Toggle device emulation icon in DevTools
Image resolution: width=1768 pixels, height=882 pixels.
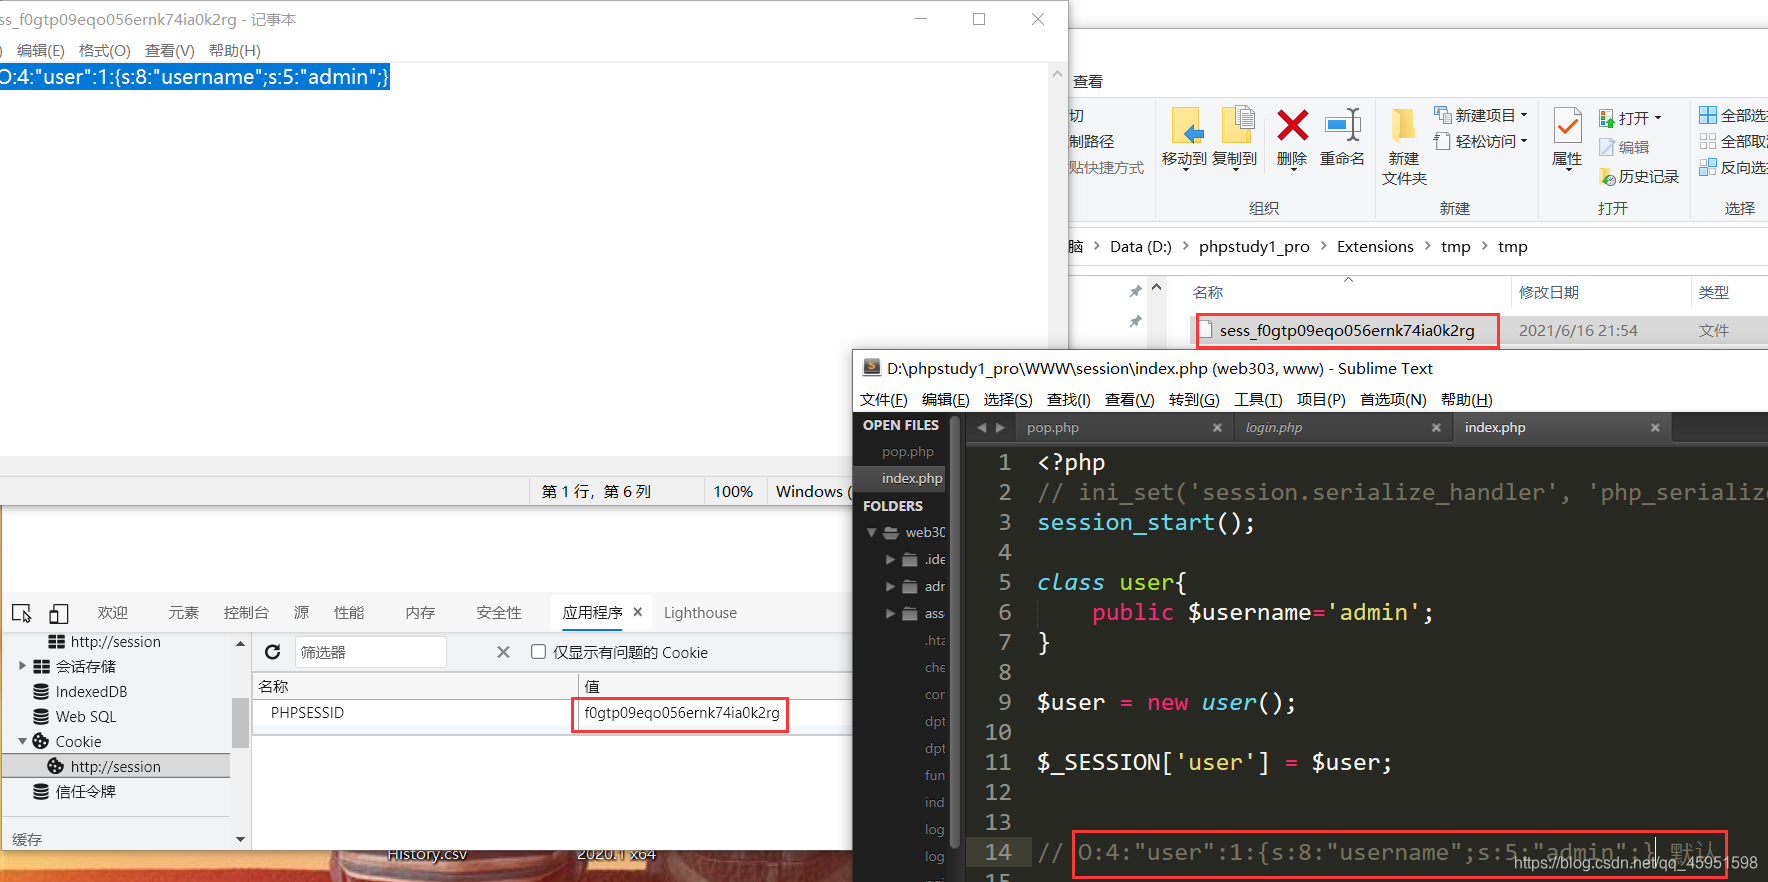coord(59,613)
